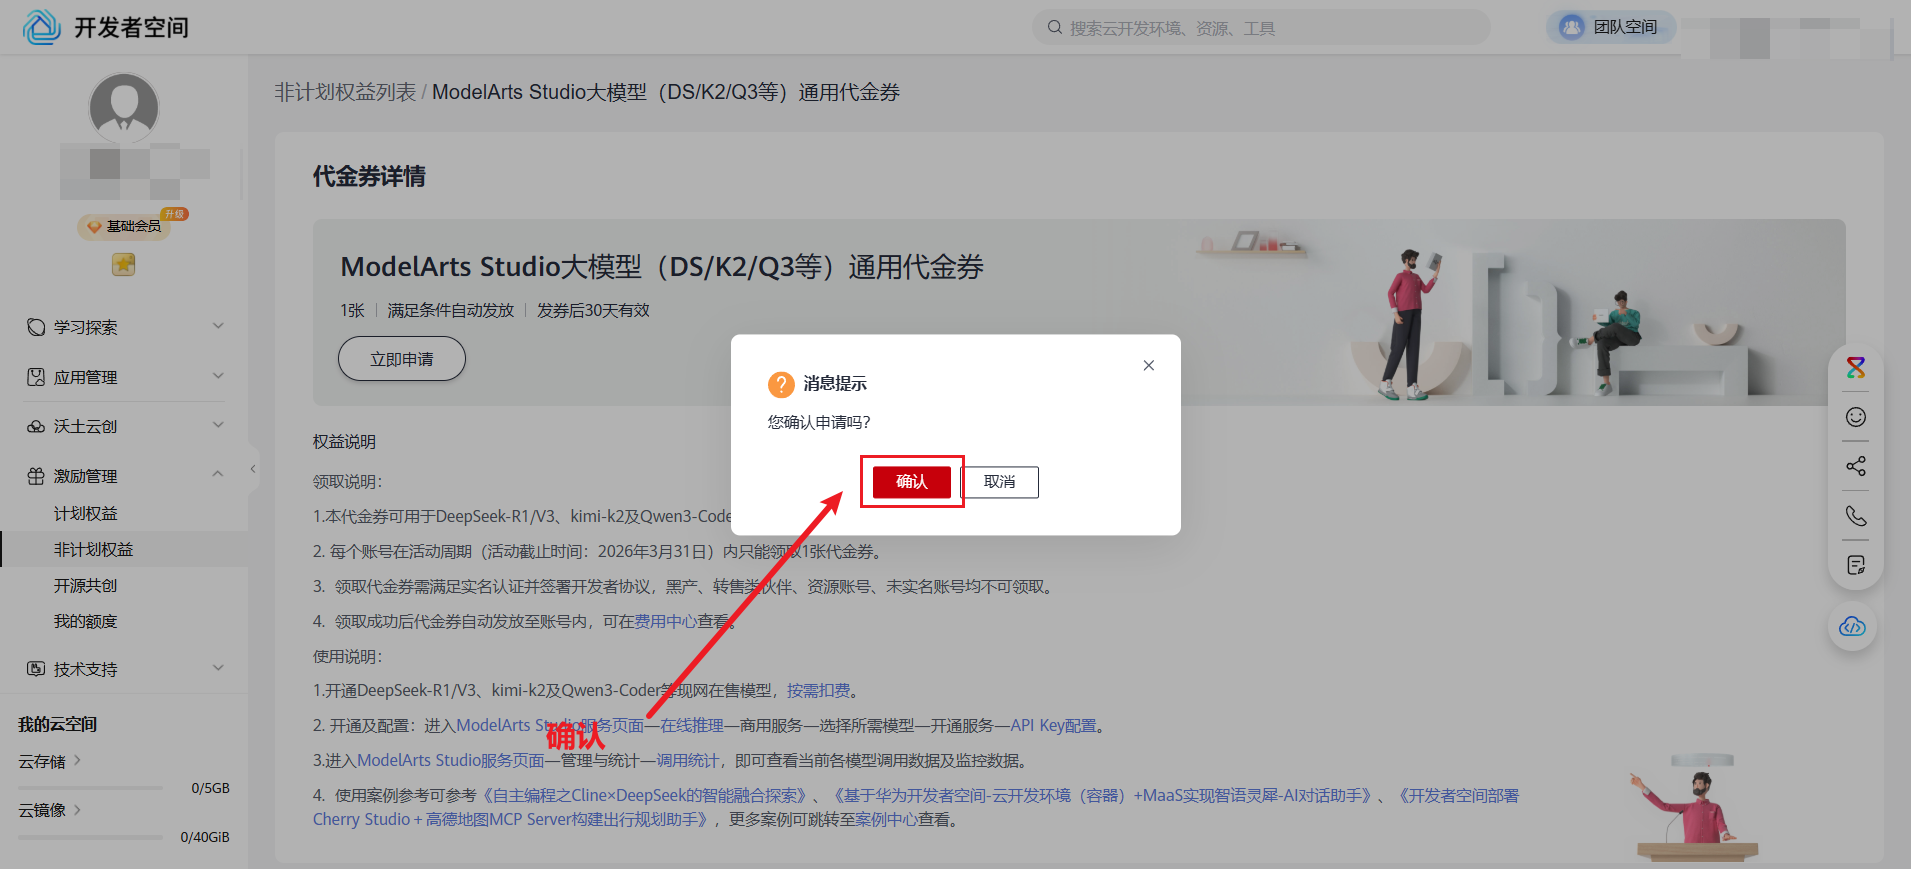Screen dimensions: 1911x869
Task: Click the orange question mark dialog icon
Action: [781, 384]
